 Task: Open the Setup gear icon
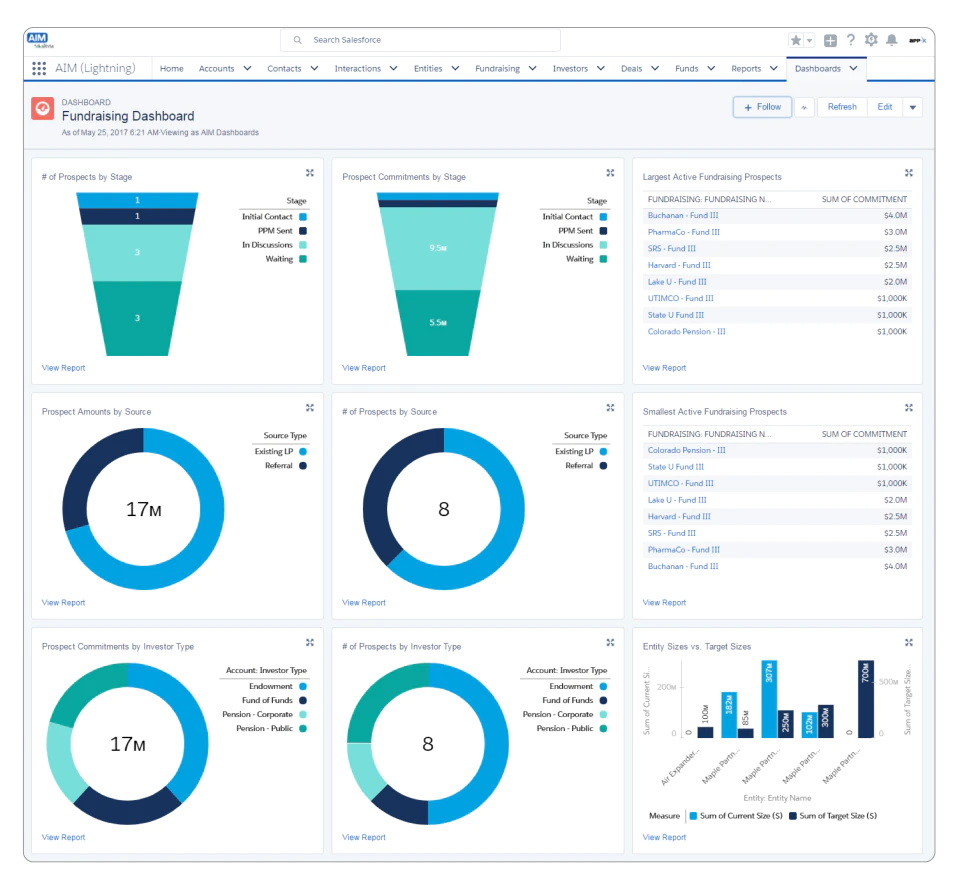click(x=871, y=40)
